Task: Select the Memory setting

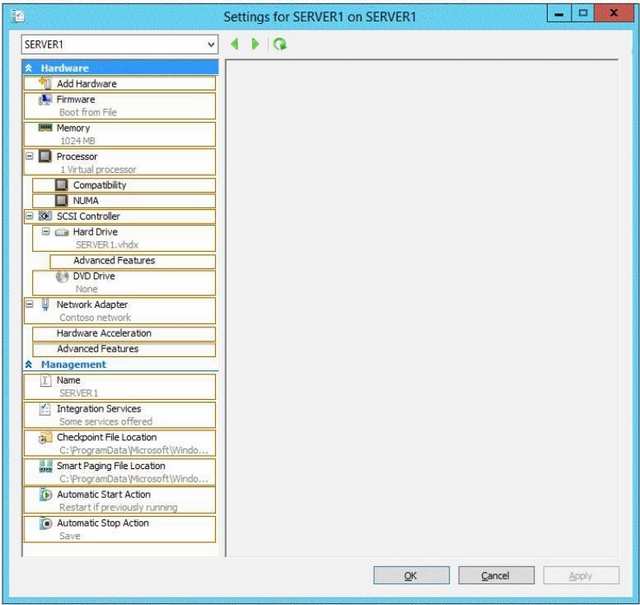Action: click(x=120, y=134)
